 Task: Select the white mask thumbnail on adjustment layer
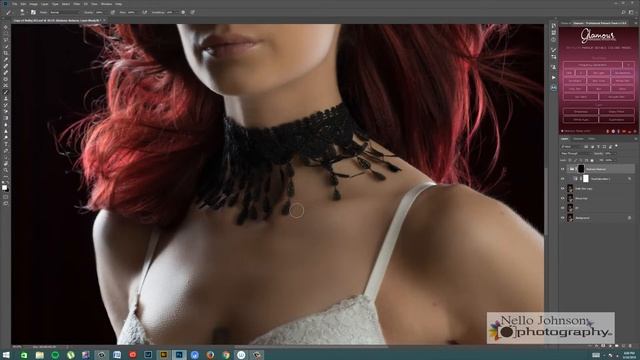pos(586,179)
